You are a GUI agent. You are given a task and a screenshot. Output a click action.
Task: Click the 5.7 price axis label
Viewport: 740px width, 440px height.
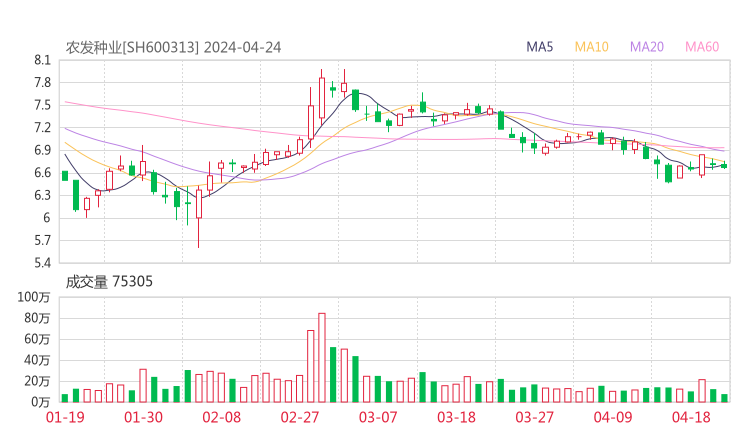point(42,240)
